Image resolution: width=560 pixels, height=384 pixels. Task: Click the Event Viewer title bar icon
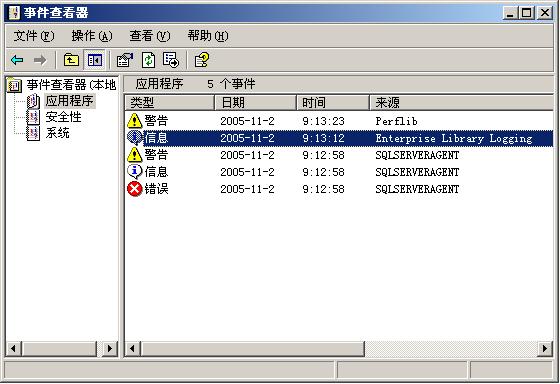pos(14,13)
